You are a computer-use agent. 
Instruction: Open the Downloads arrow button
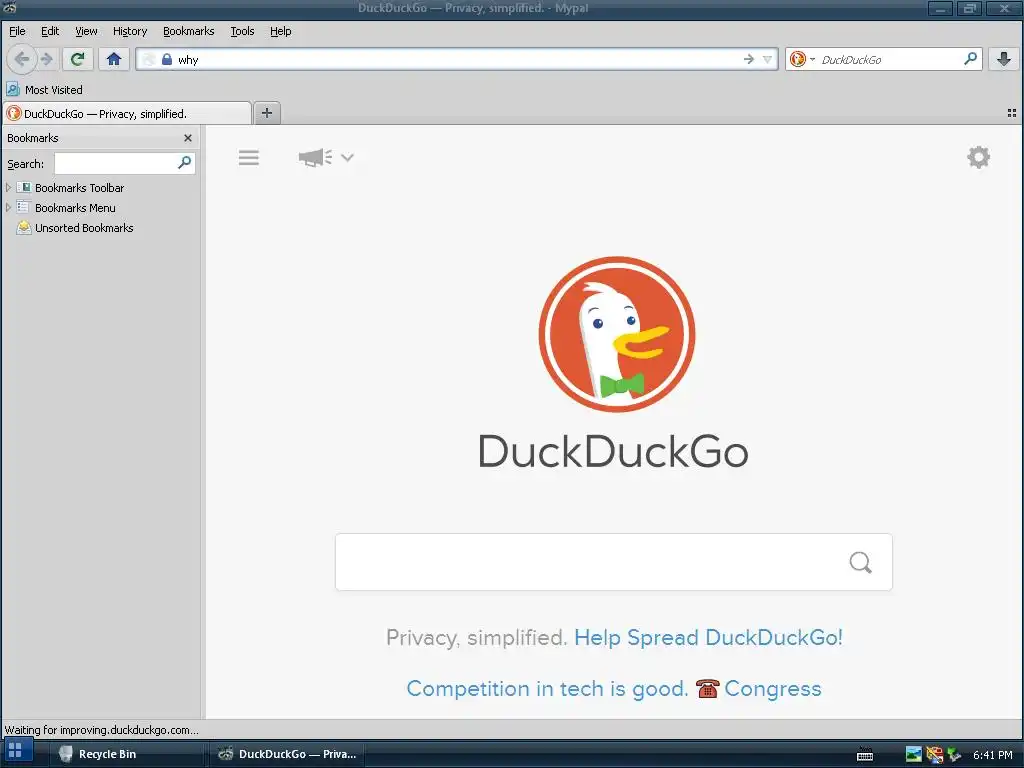click(x=1004, y=59)
